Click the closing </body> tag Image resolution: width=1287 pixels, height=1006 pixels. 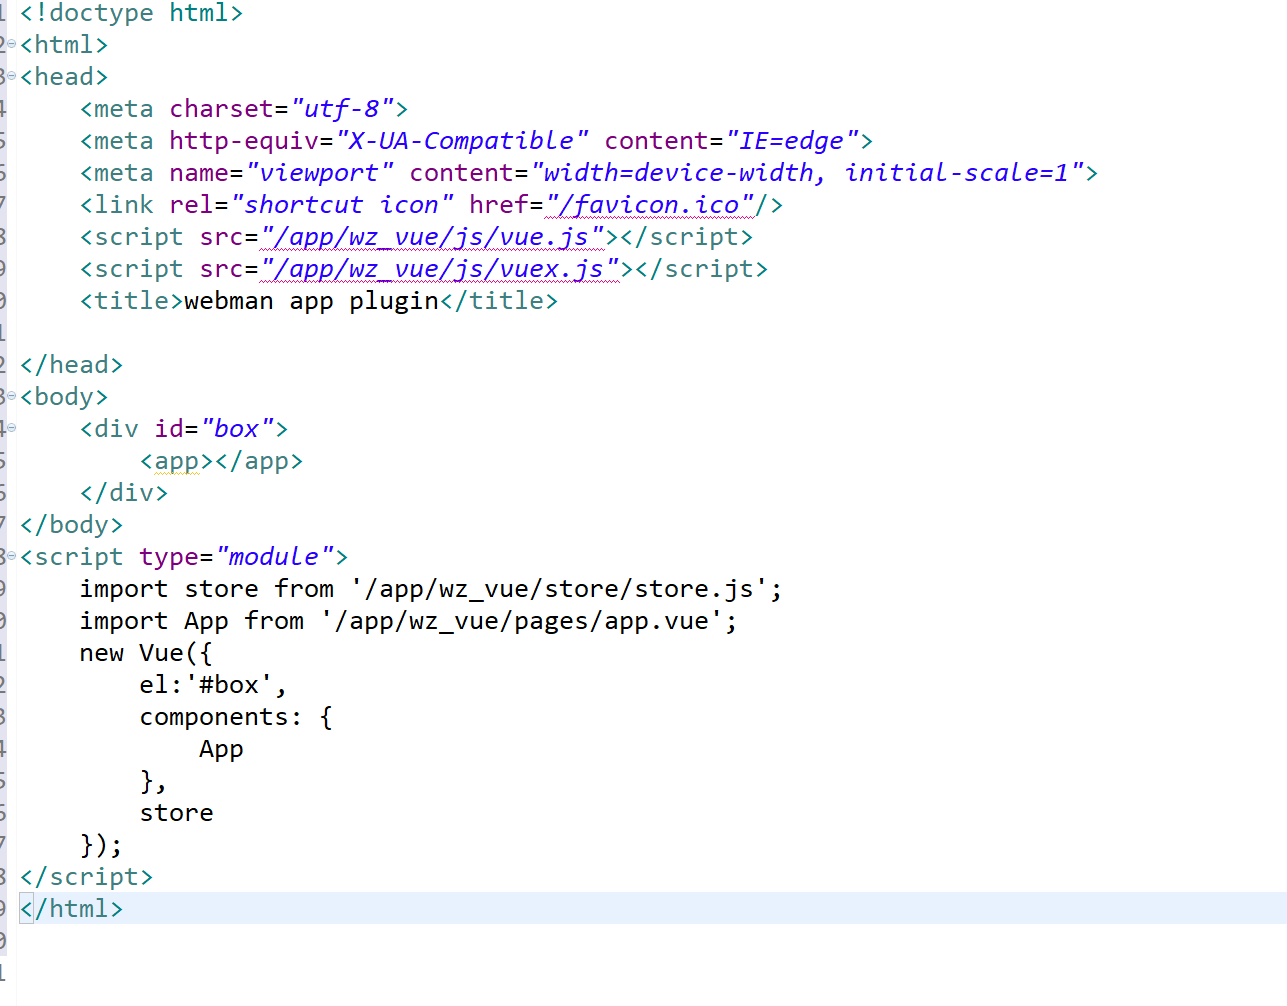71,525
